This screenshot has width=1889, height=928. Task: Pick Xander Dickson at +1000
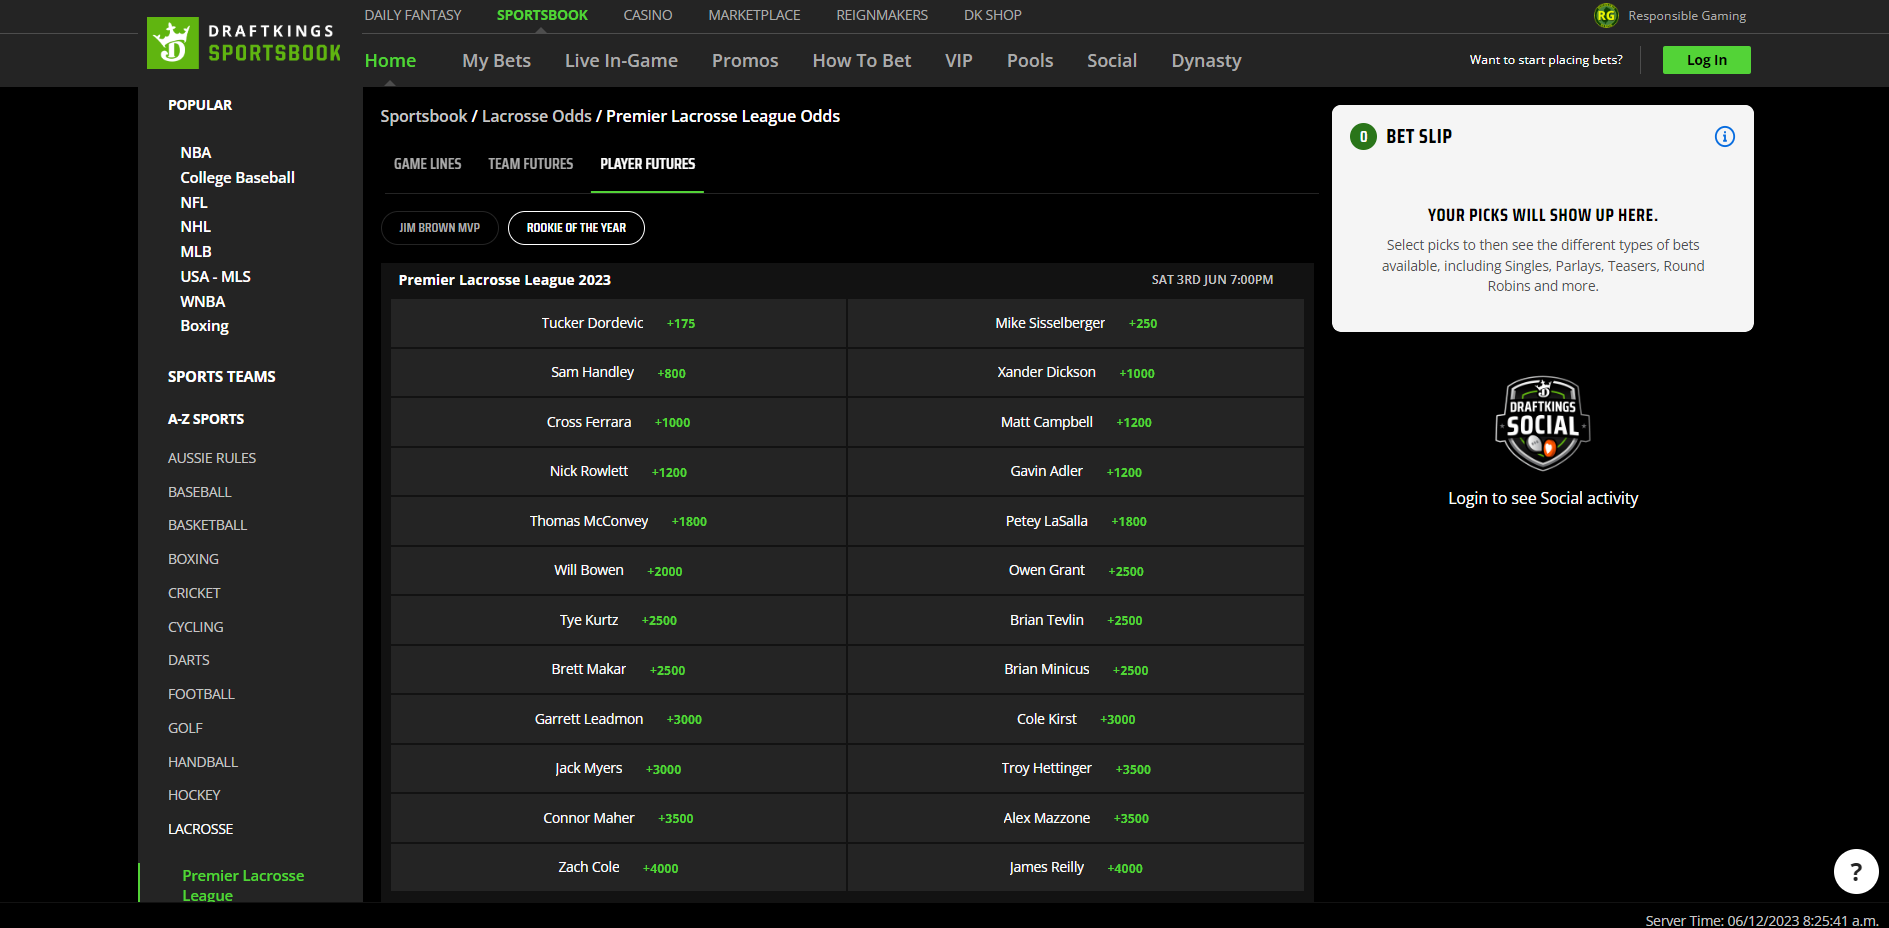1076,373
